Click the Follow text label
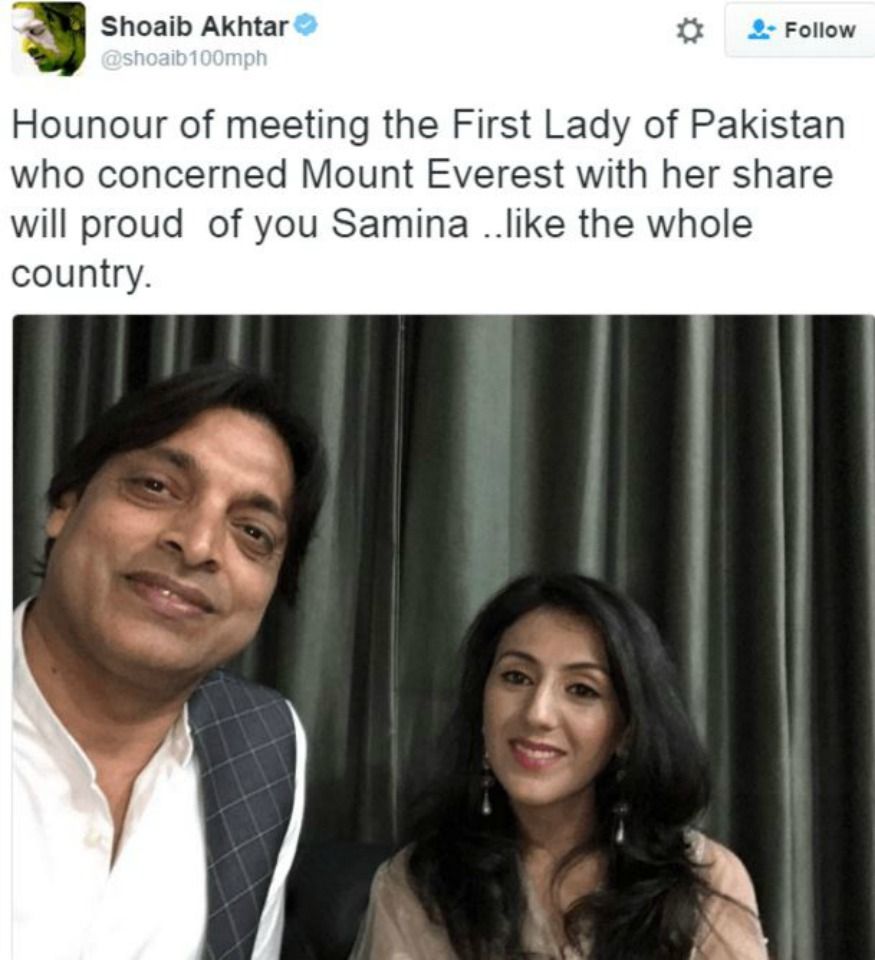The image size is (875, 960). click(x=820, y=30)
